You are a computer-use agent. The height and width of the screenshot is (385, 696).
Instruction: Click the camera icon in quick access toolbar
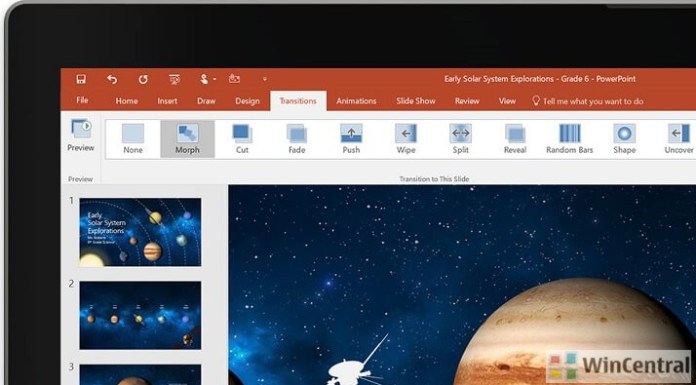pos(234,79)
